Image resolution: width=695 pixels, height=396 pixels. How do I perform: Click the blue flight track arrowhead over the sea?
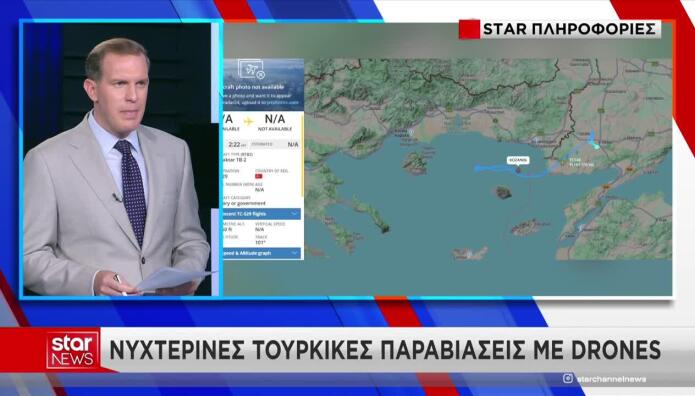(x=478, y=168)
